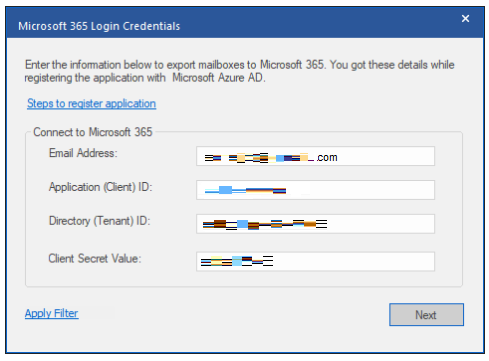
Task: Select the Directory (Tenant) ID field
Action: 315,224
